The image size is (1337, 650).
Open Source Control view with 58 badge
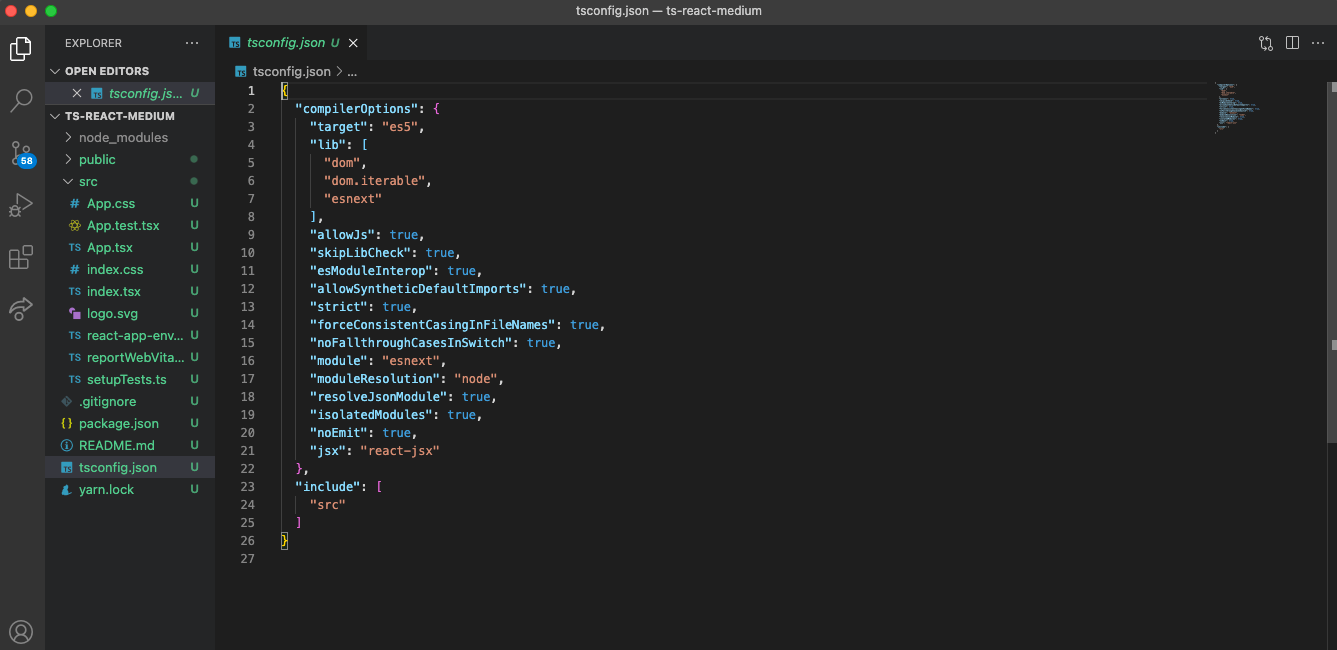tap(21, 153)
